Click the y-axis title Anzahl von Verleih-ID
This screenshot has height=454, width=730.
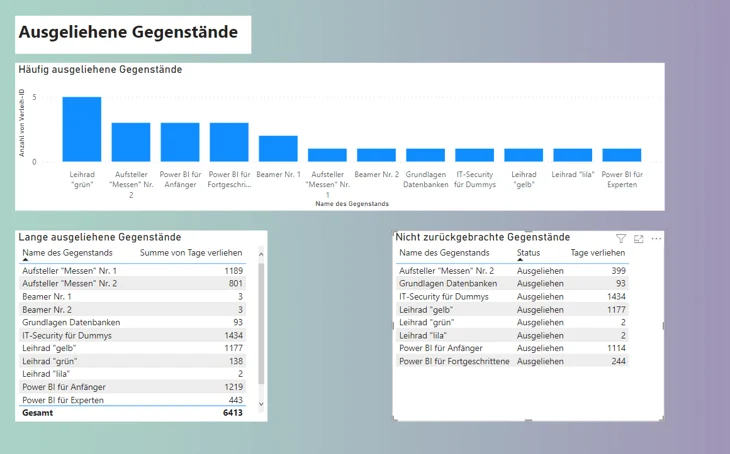click(x=21, y=122)
